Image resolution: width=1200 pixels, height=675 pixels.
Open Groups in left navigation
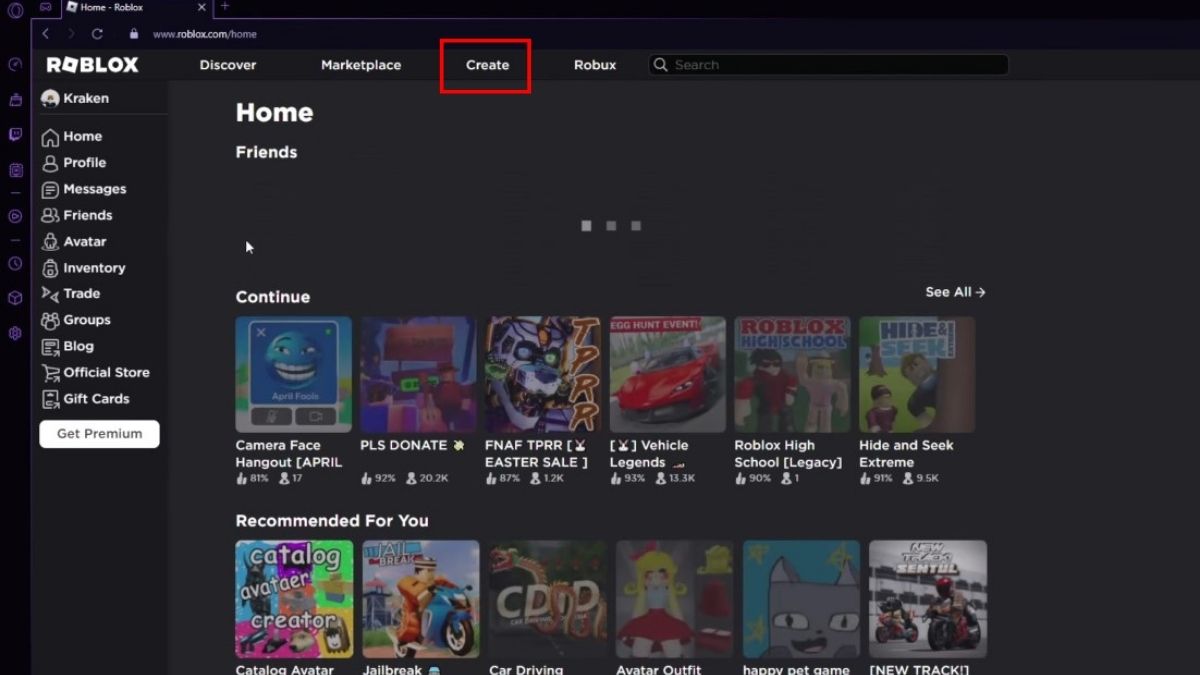click(x=76, y=320)
